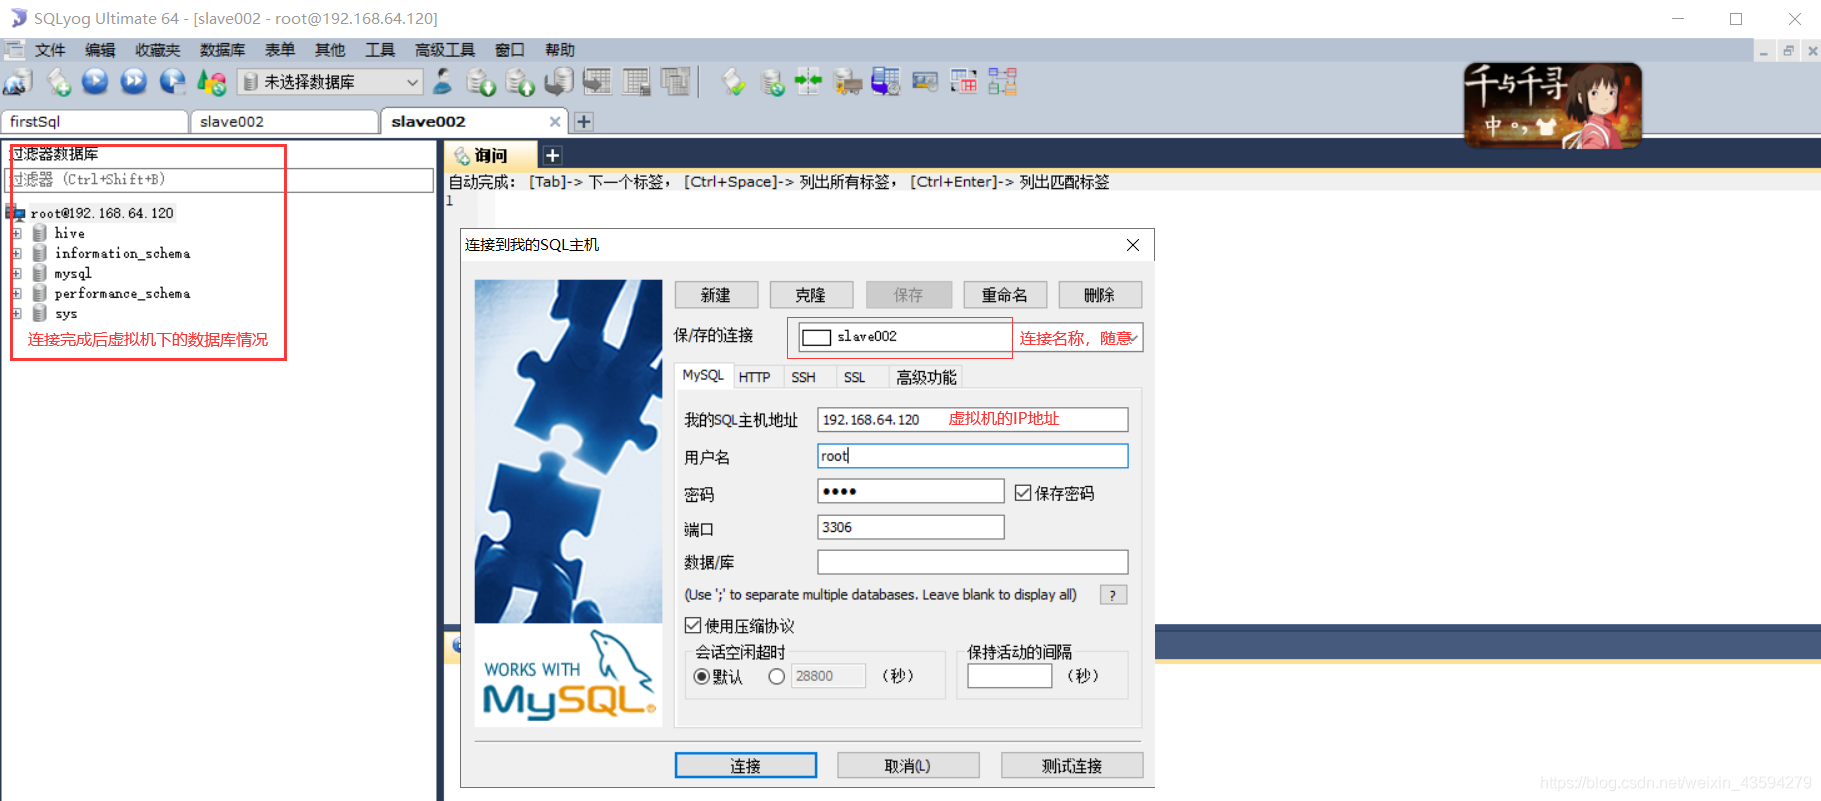Viewport: 1821px width, 801px height.
Task: Click database icon with green up arrow
Action: click(x=519, y=82)
